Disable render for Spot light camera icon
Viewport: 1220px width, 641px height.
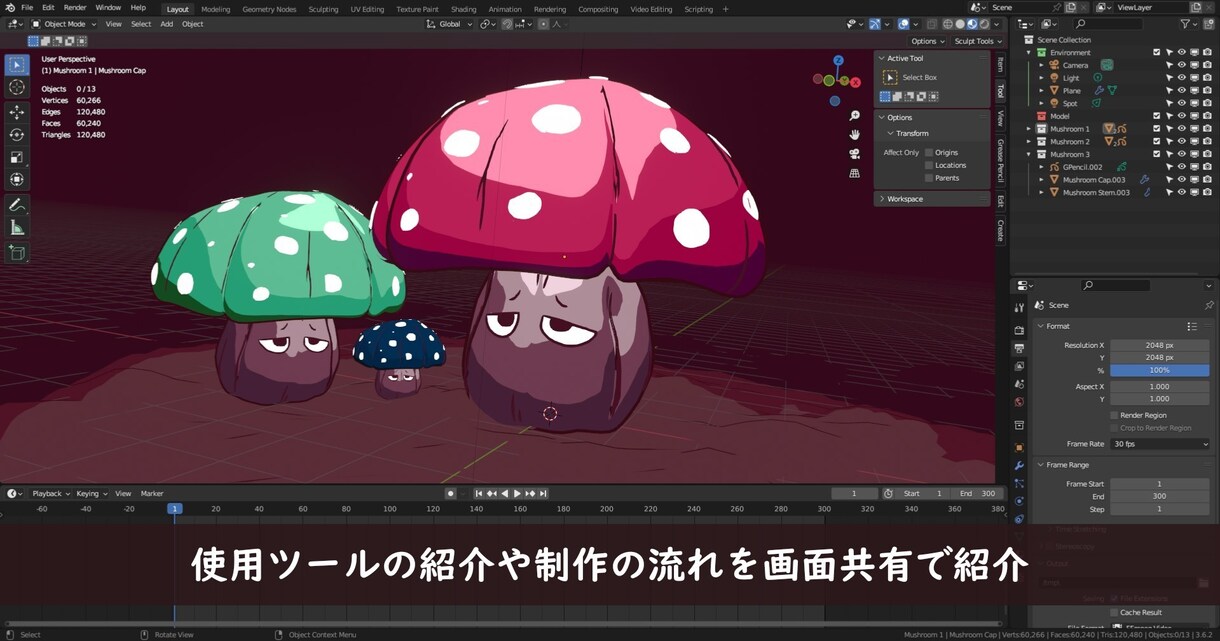tap(1207, 103)
